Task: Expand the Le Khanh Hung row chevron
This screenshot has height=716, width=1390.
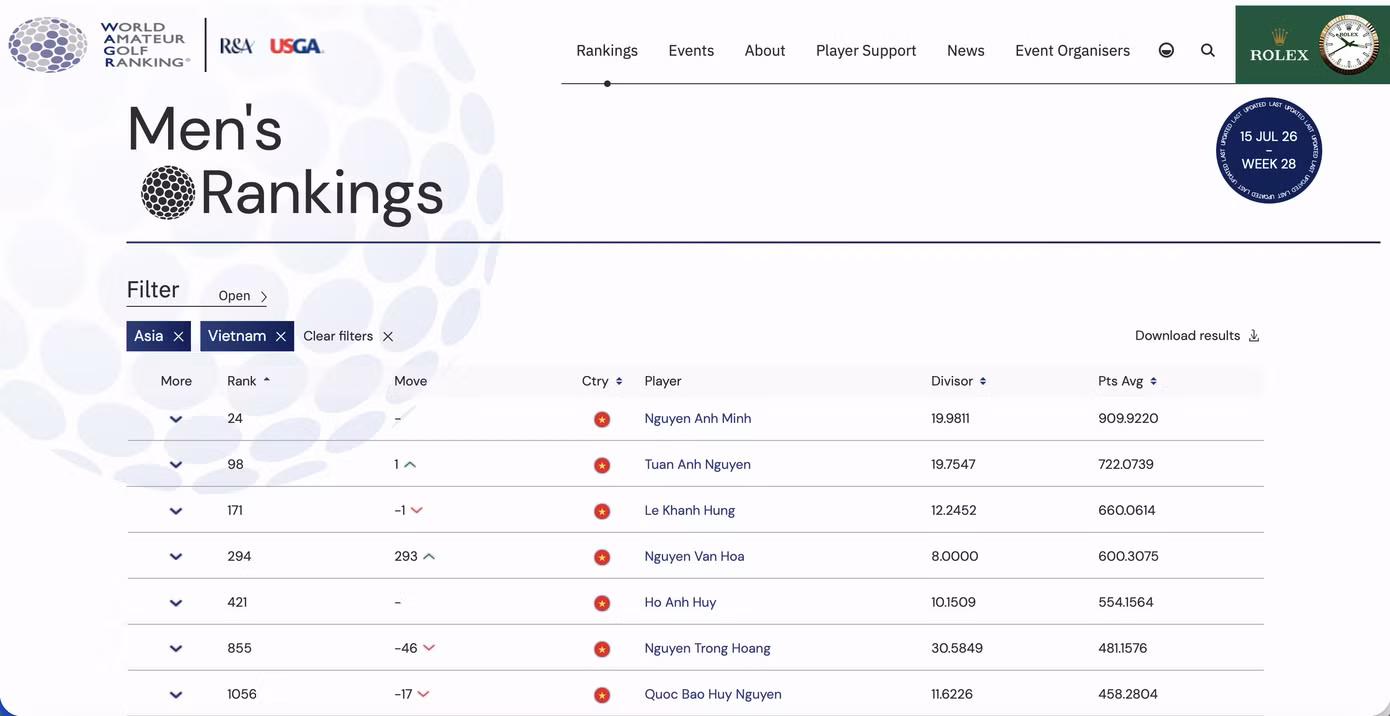Action: pos(176,511)
